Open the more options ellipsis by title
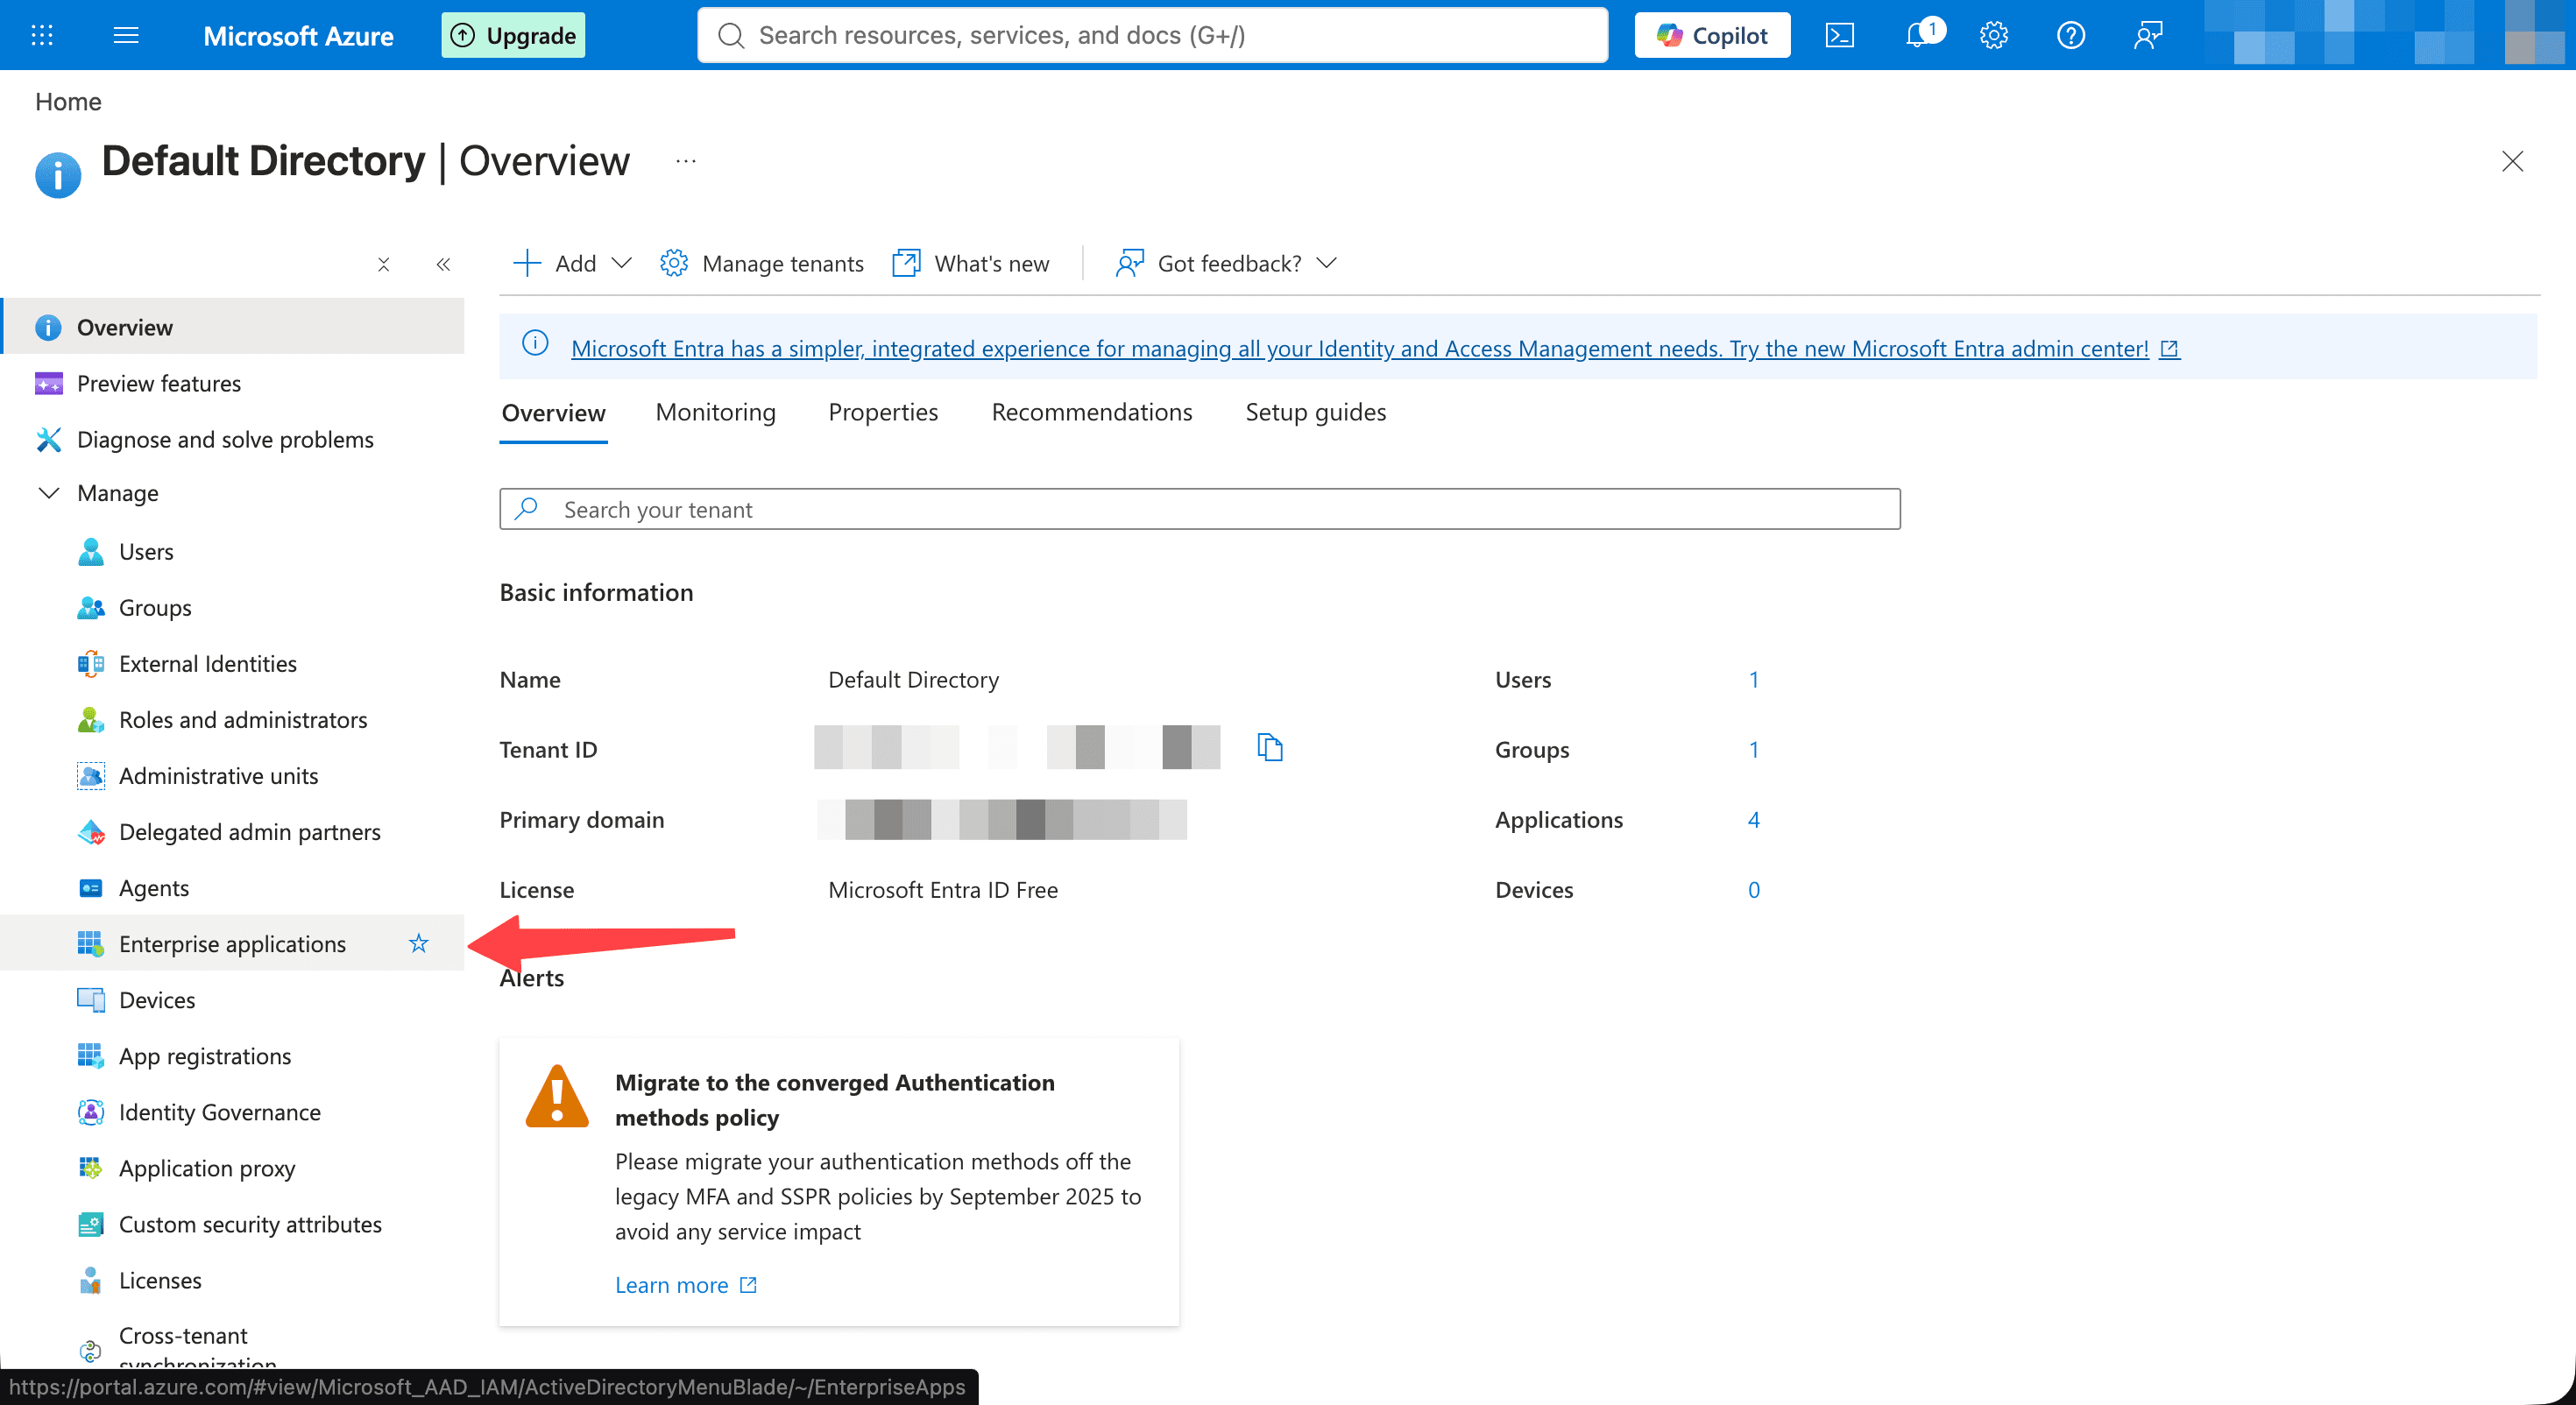 tap(686, 161)
